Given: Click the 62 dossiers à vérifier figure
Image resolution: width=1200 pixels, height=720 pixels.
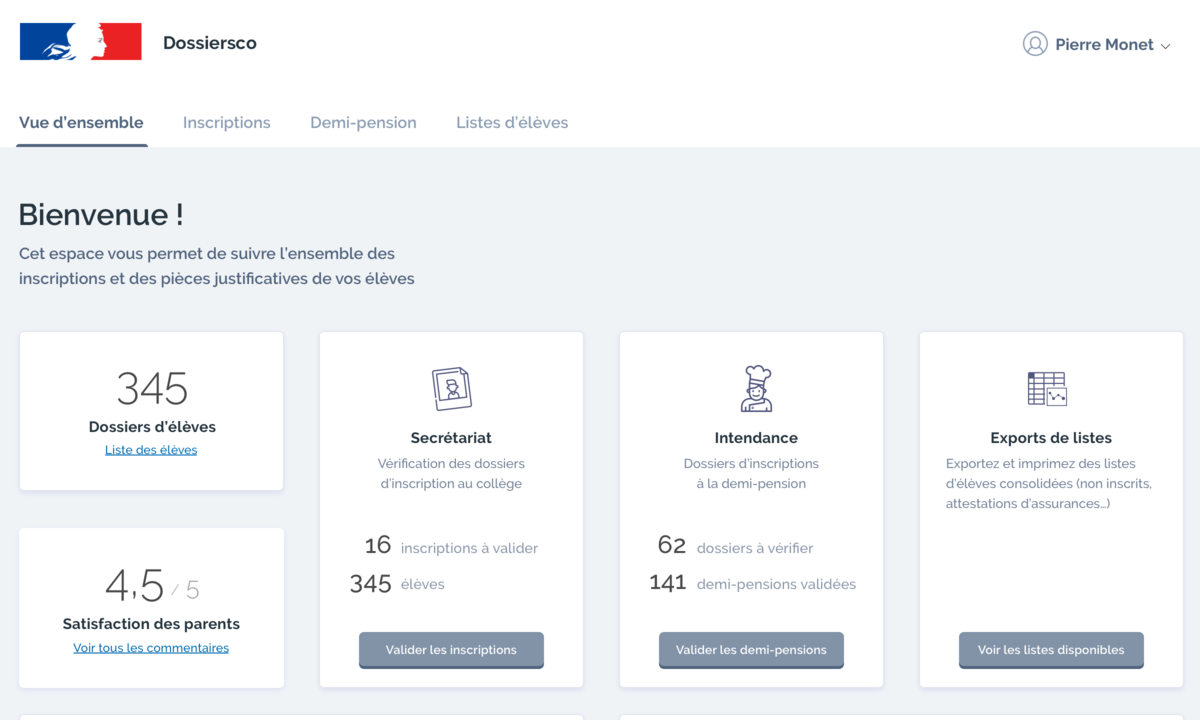Looking at the screenshot, I should pos(671,546).
